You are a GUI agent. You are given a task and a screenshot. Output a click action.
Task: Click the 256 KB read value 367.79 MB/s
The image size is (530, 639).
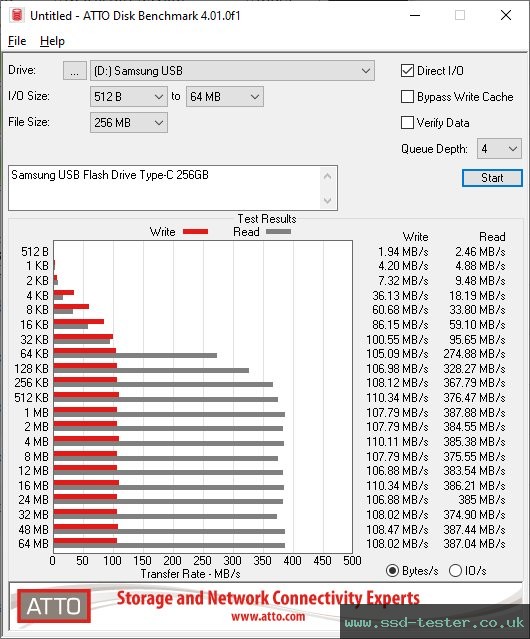pyautogui.click(x=474, y=383)
